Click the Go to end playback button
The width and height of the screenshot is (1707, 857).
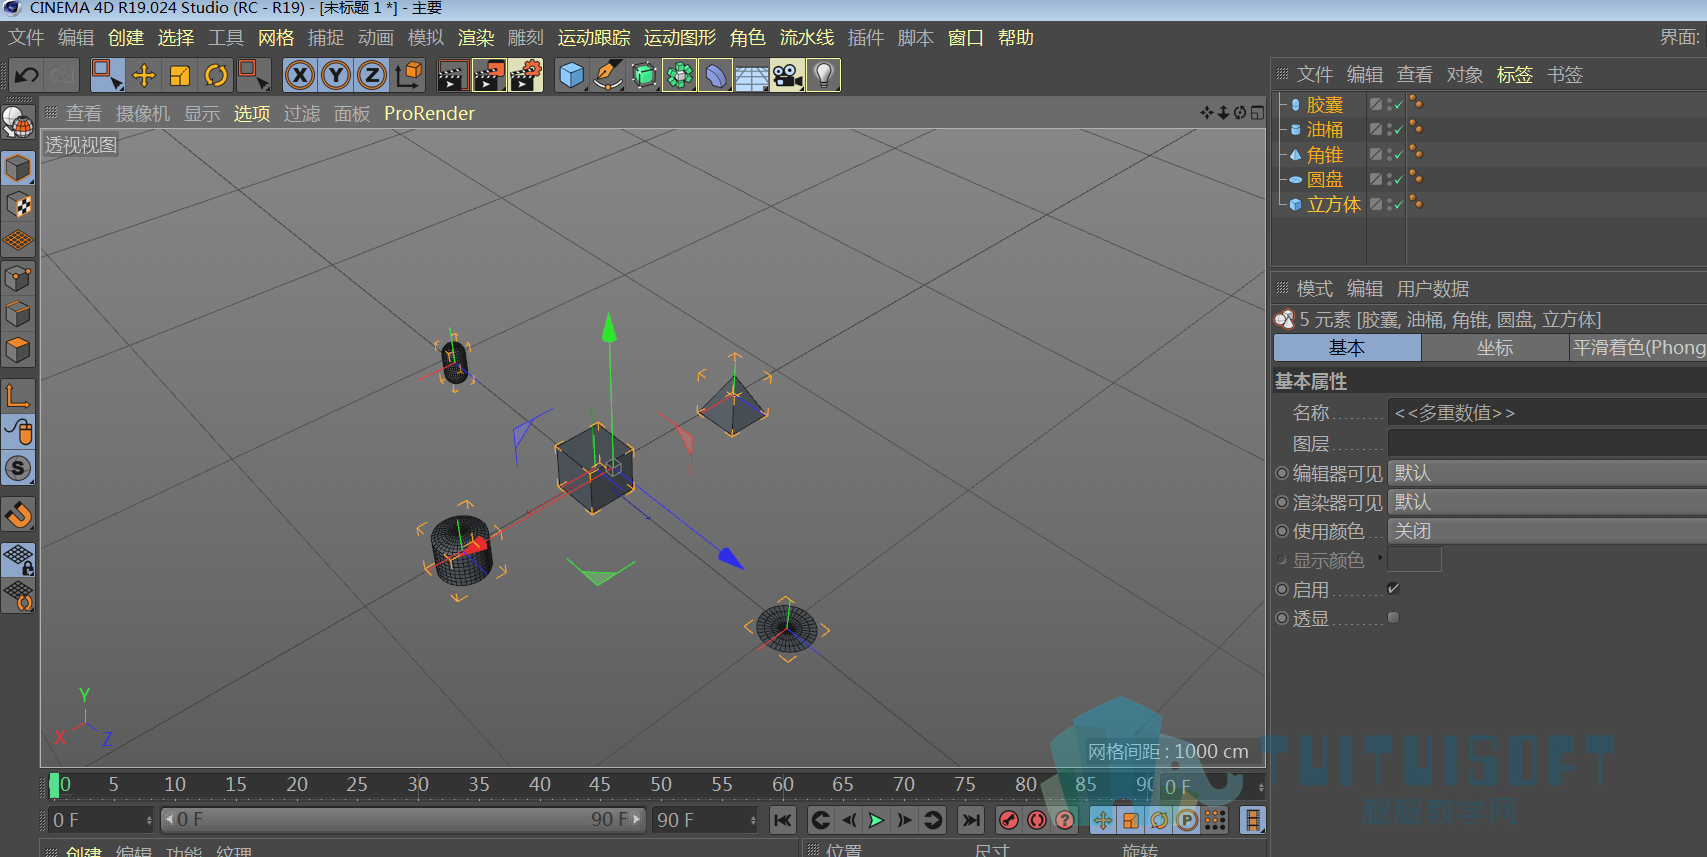970,820
